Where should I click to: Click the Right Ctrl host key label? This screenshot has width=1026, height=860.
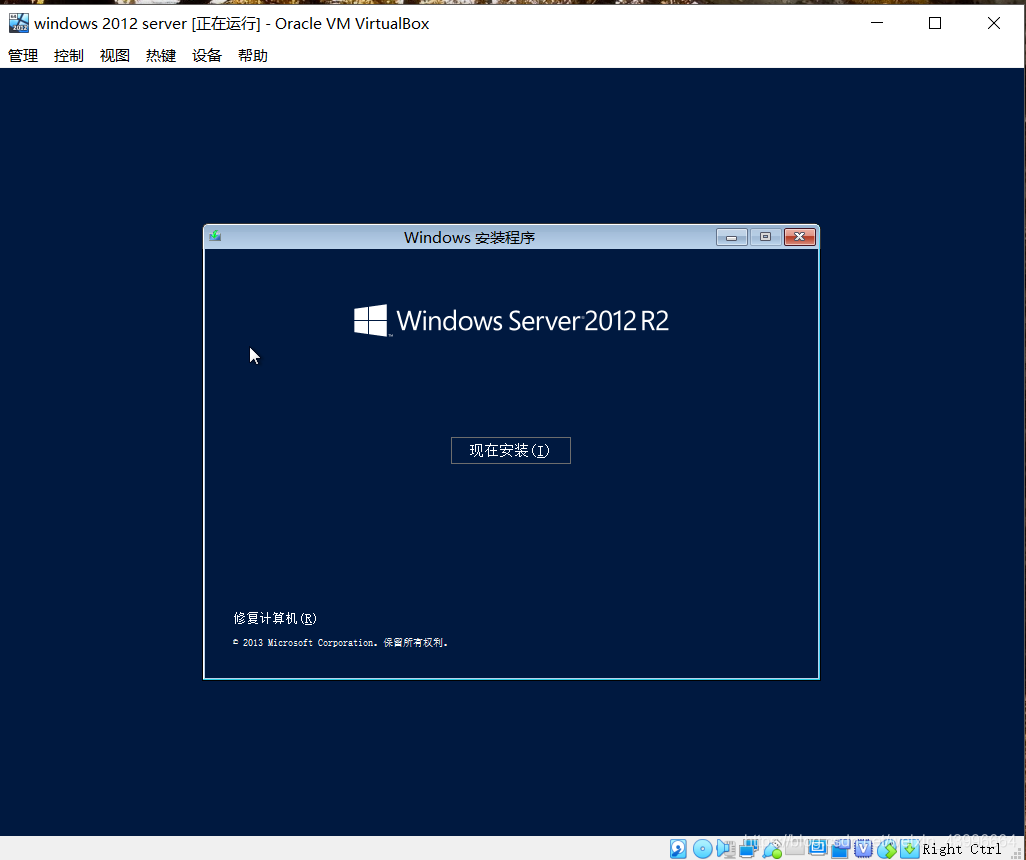tap(961, 849)
